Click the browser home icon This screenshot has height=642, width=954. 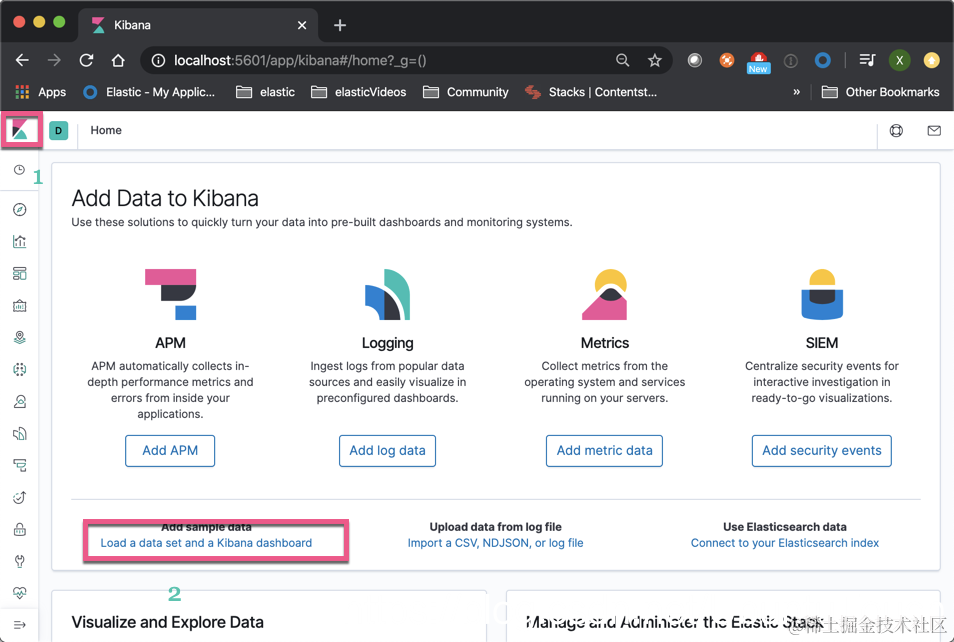[118, 60]
